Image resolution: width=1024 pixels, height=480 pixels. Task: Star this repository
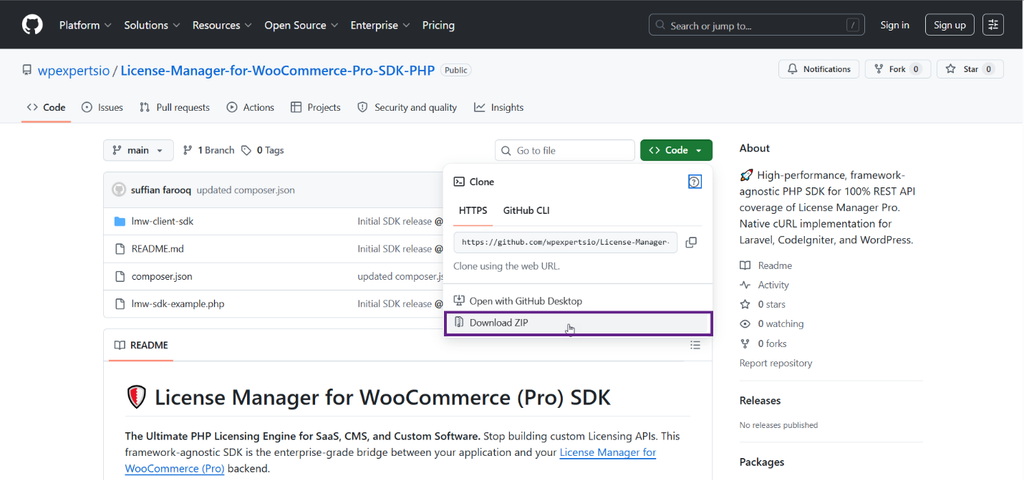point(970,69)
